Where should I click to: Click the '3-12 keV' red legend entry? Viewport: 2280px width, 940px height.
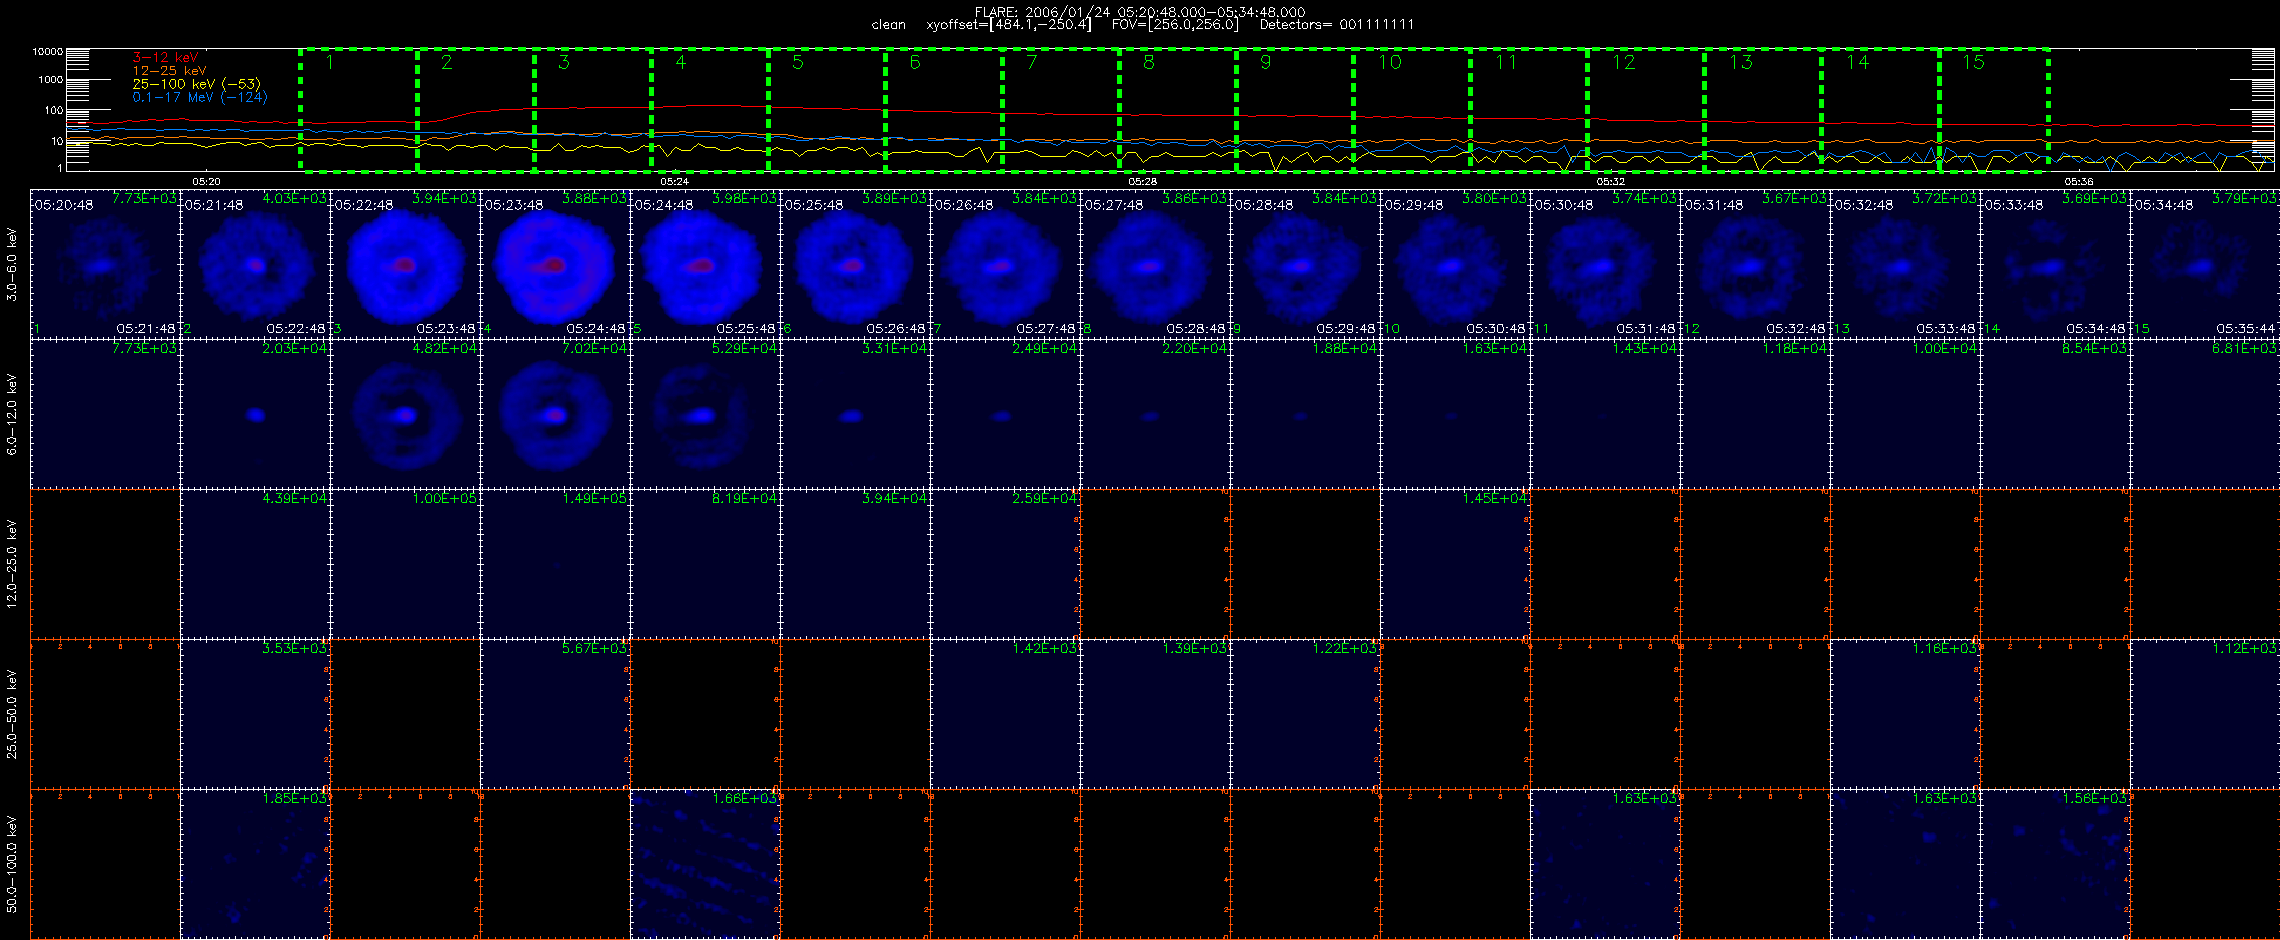tap(165, 58)
